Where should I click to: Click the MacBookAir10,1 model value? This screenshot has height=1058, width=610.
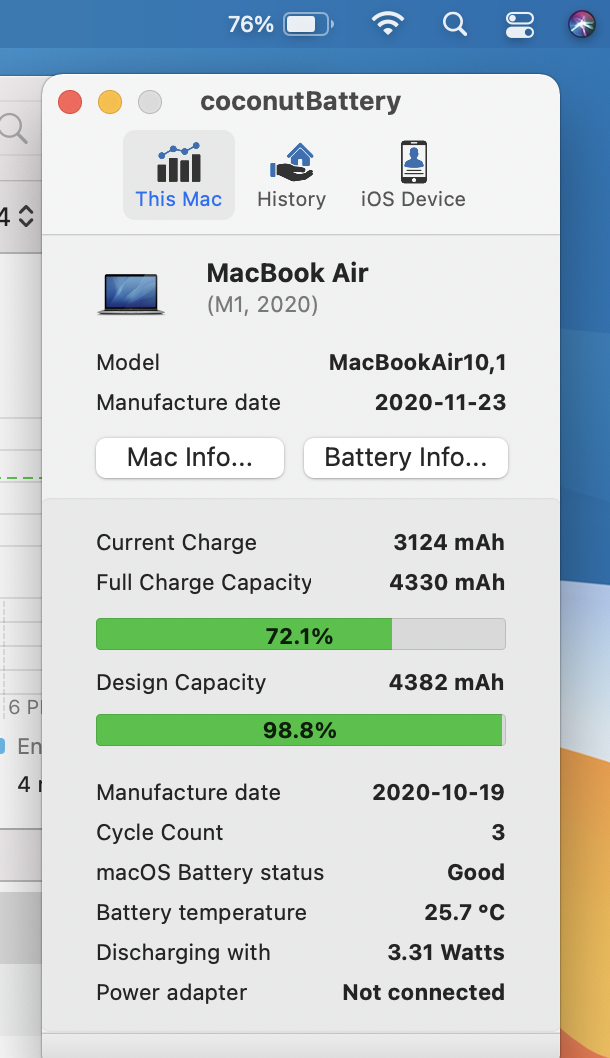417,362
